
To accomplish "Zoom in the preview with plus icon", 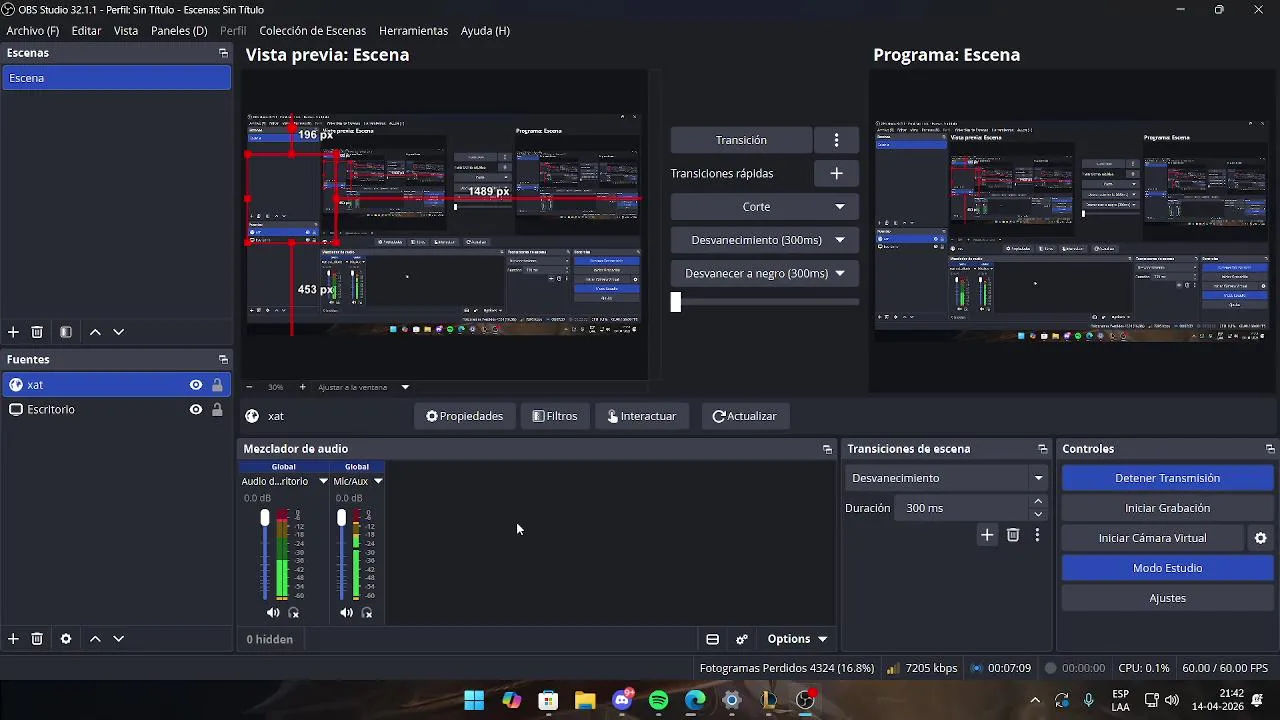I will 303,387.
